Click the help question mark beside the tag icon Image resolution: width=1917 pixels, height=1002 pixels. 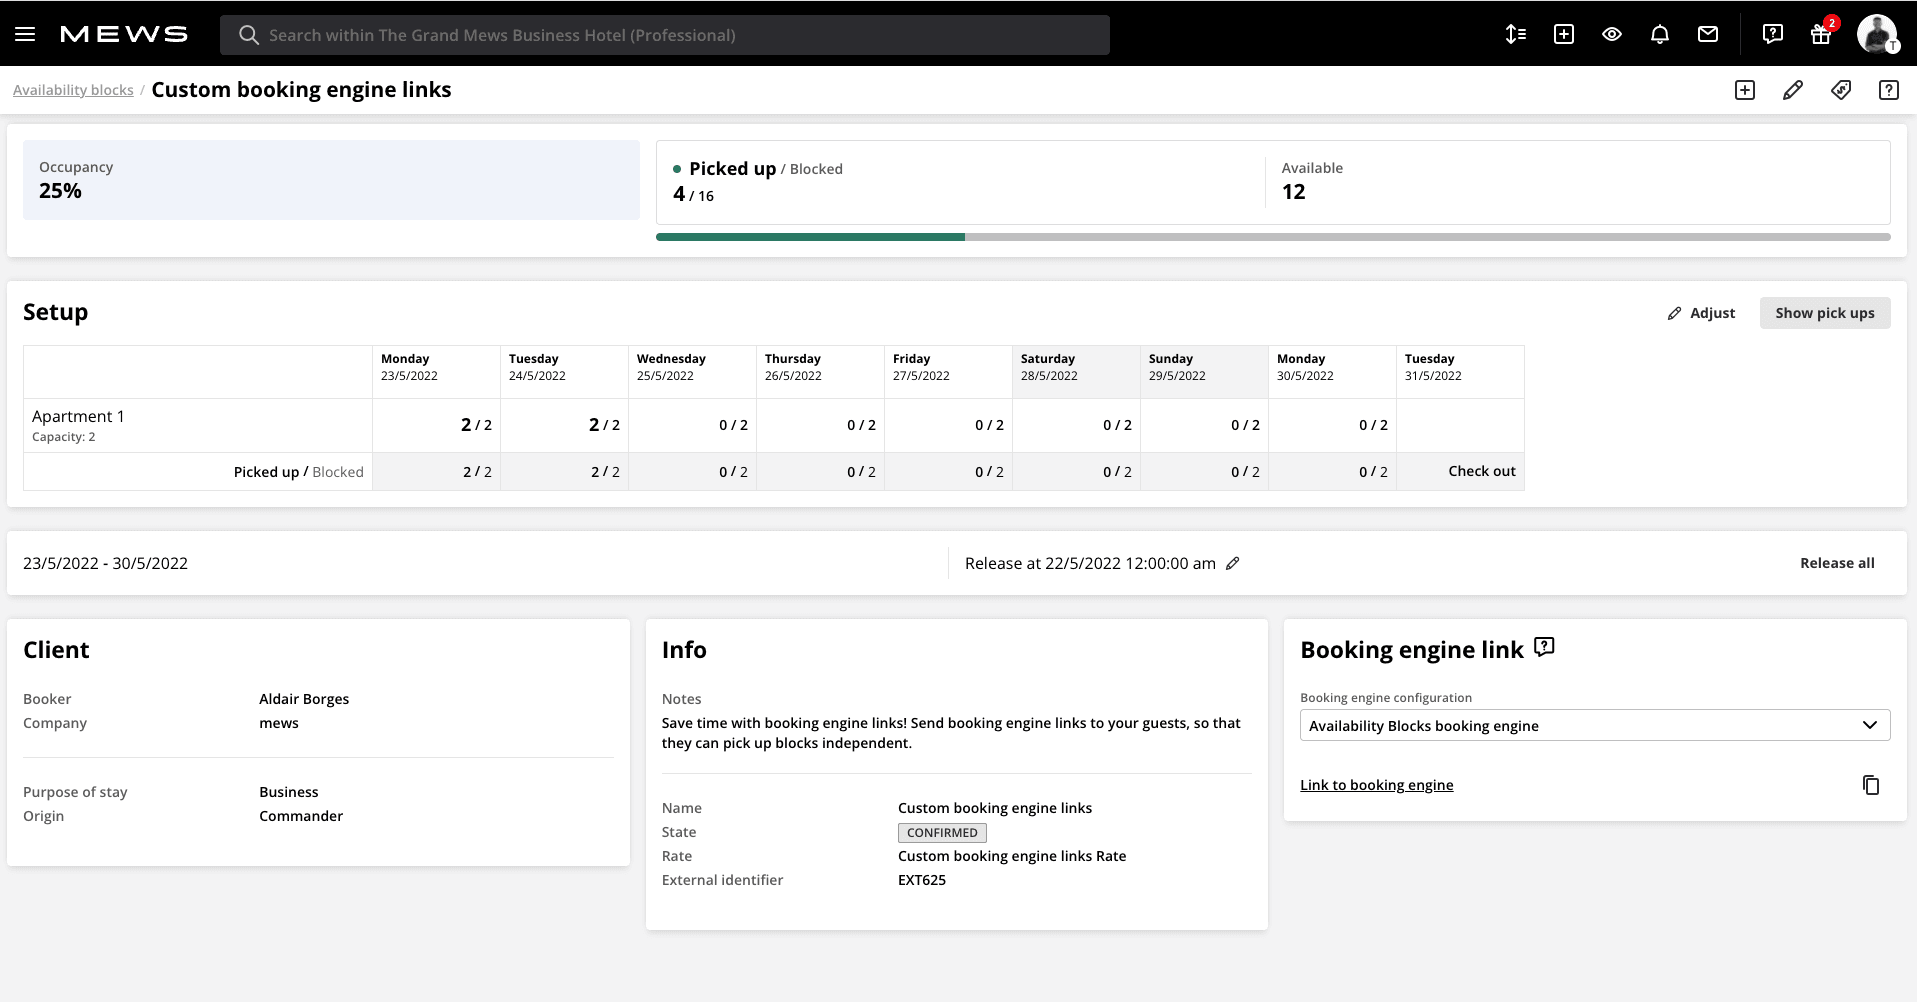[x=1889, y=90]
